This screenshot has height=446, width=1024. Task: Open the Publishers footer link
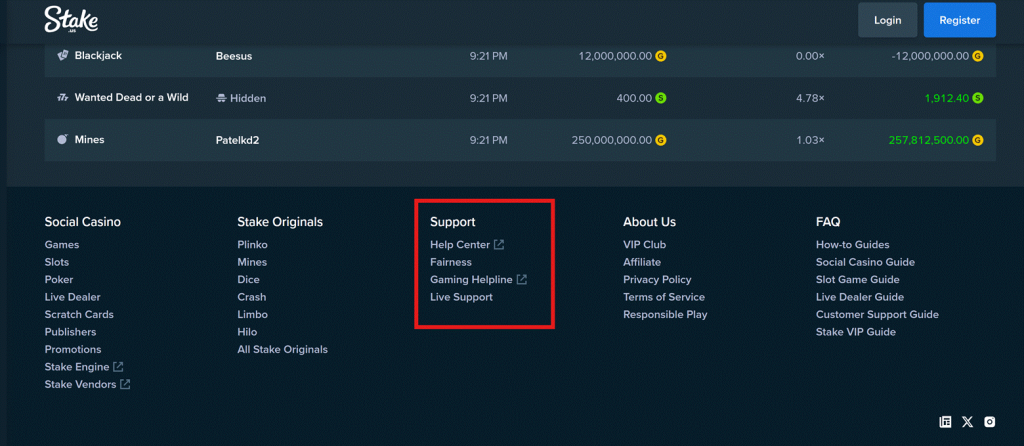[x=71, y=332]
